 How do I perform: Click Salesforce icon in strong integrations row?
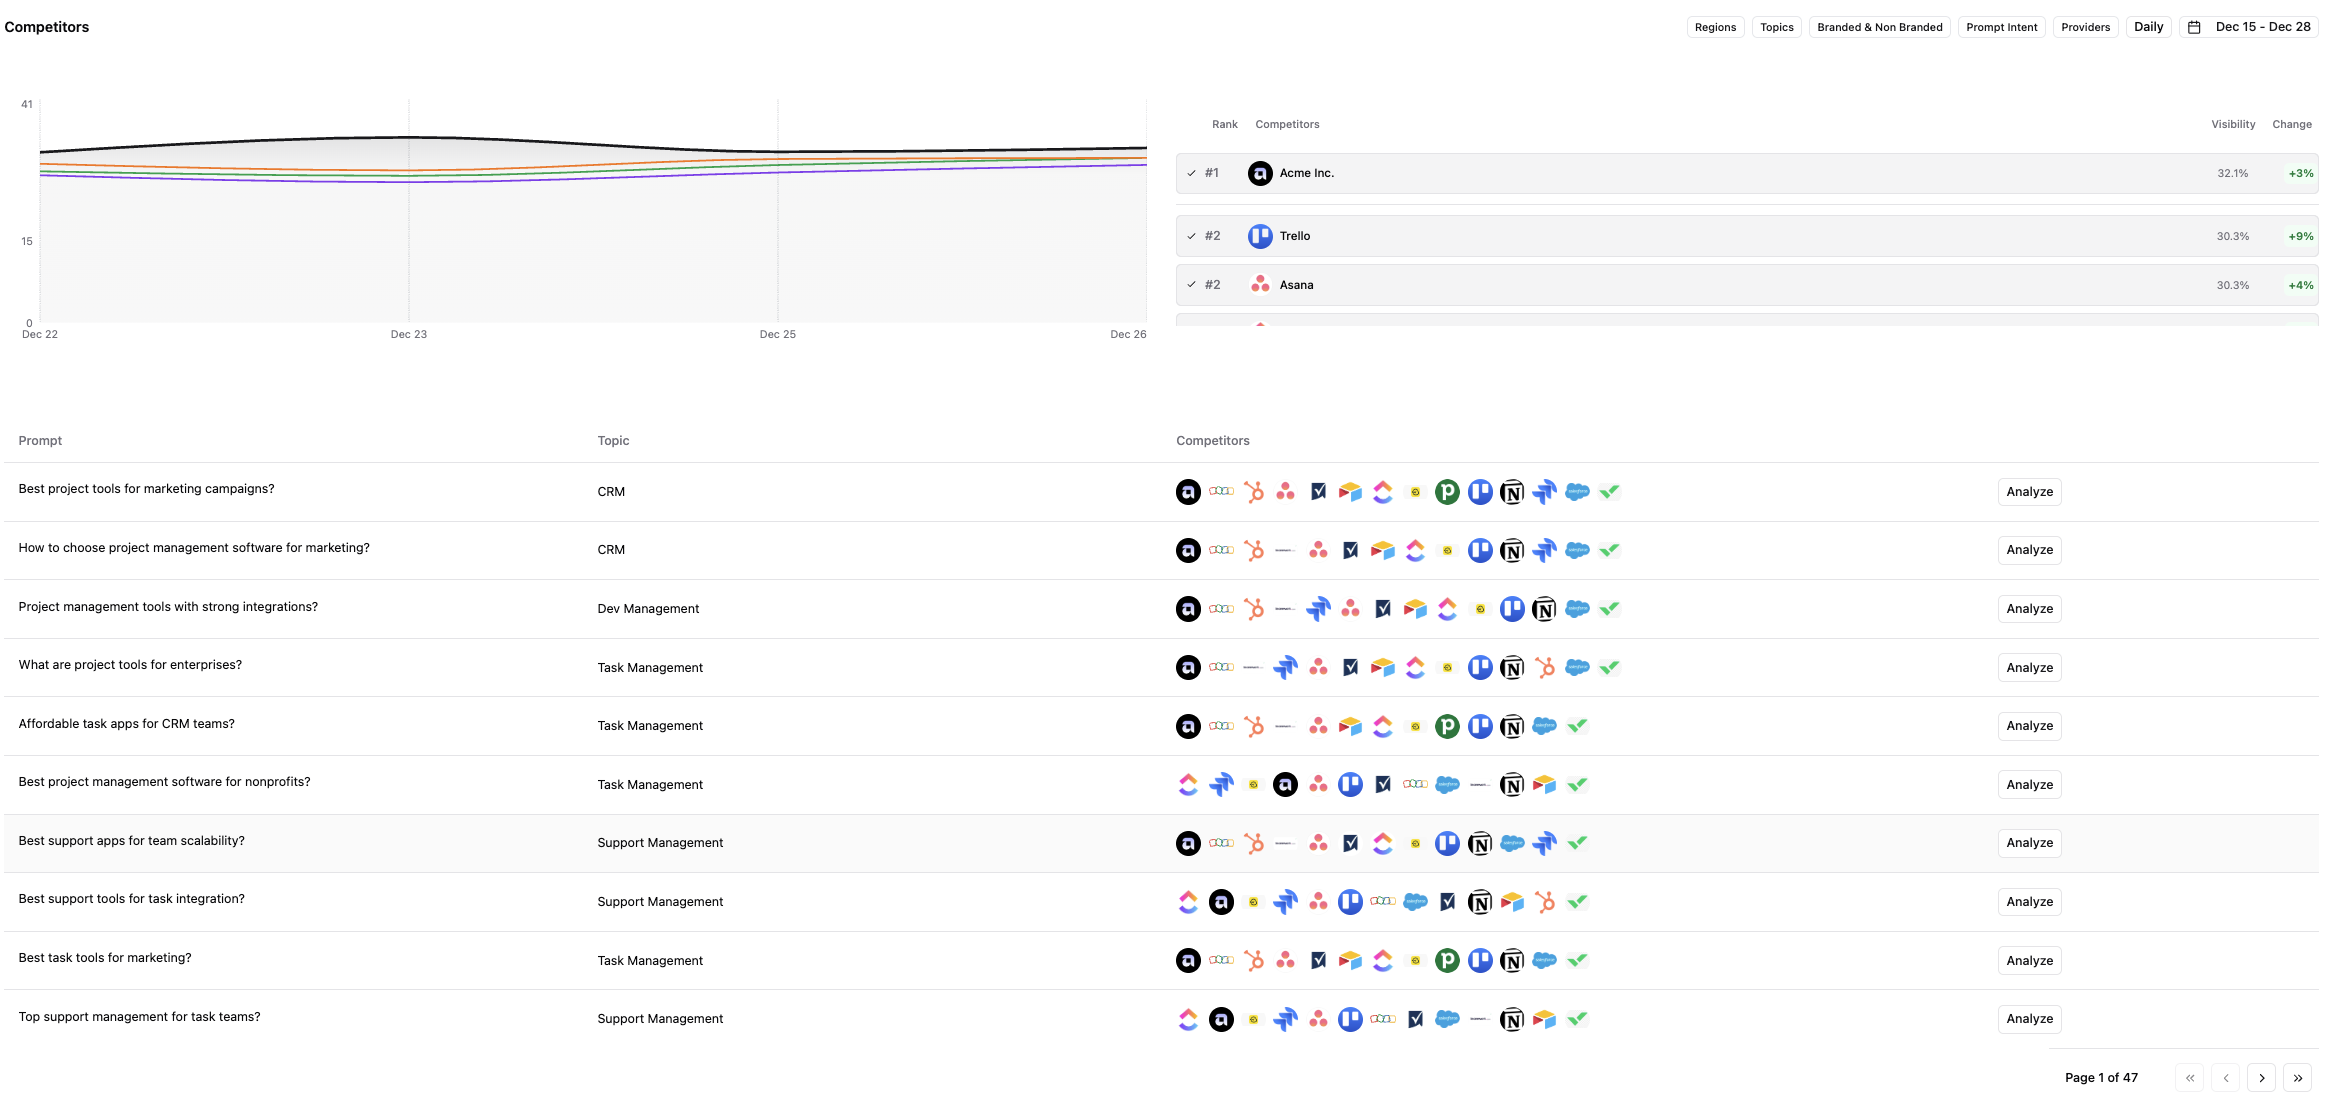1577,609
